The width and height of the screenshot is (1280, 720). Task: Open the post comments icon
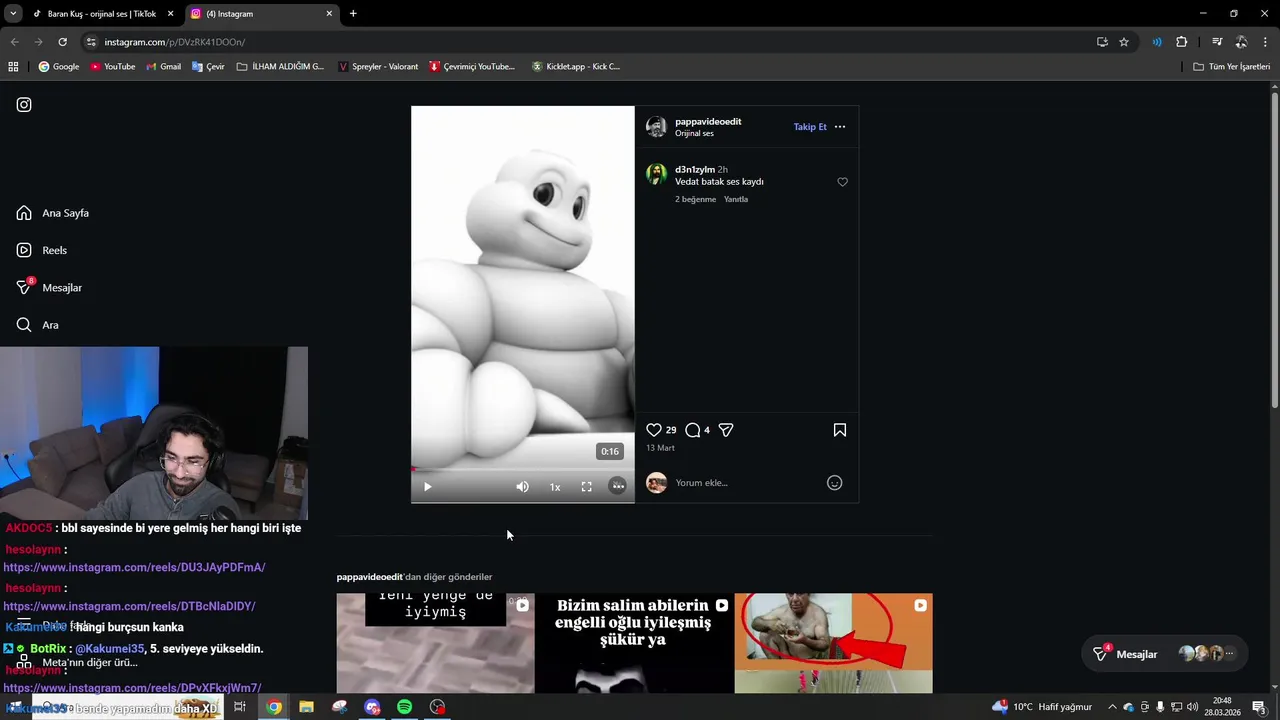693,430
